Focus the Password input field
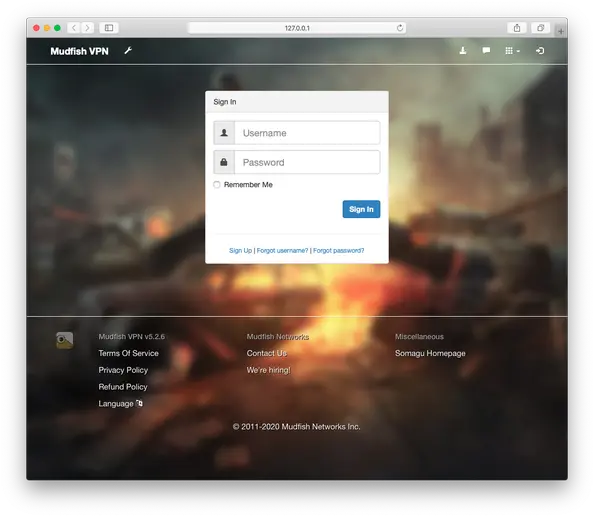 coord(307,162)
